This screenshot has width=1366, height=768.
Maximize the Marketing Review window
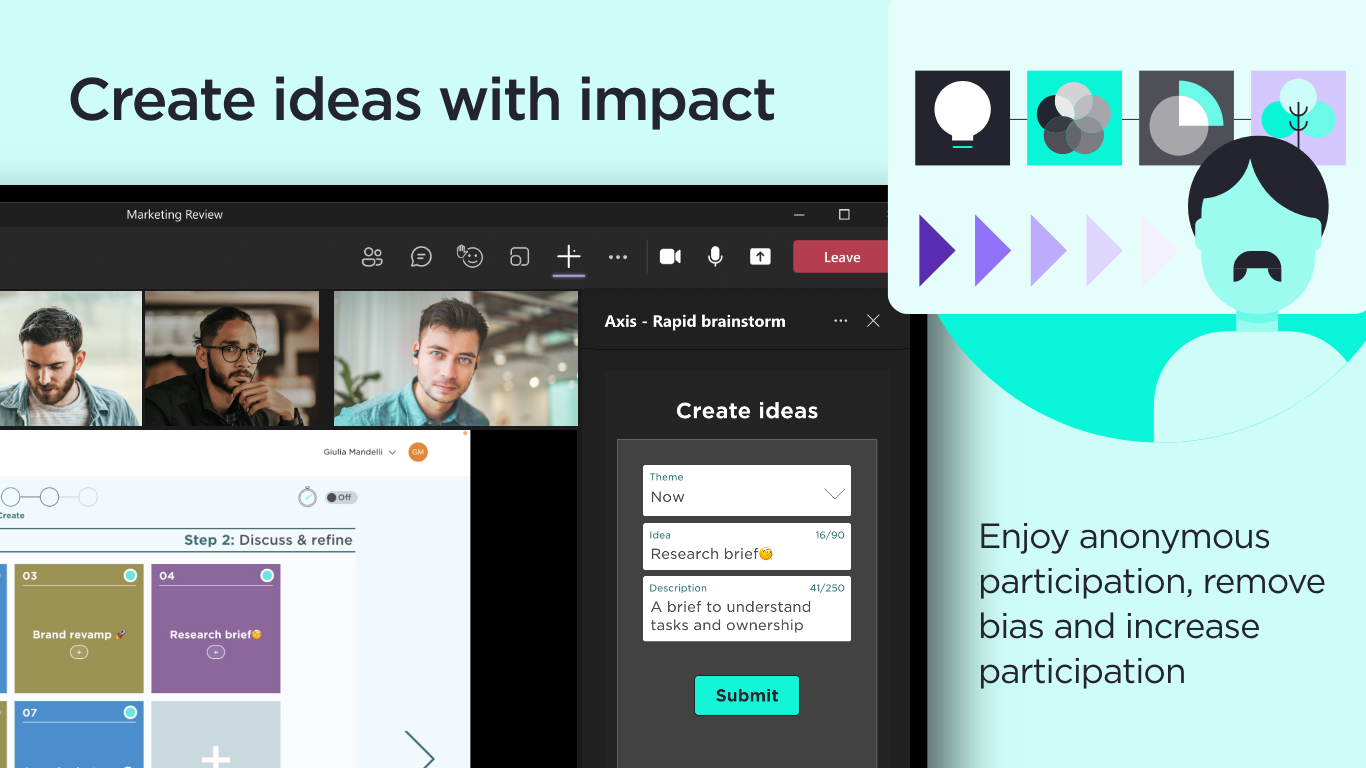click(844, 214)
